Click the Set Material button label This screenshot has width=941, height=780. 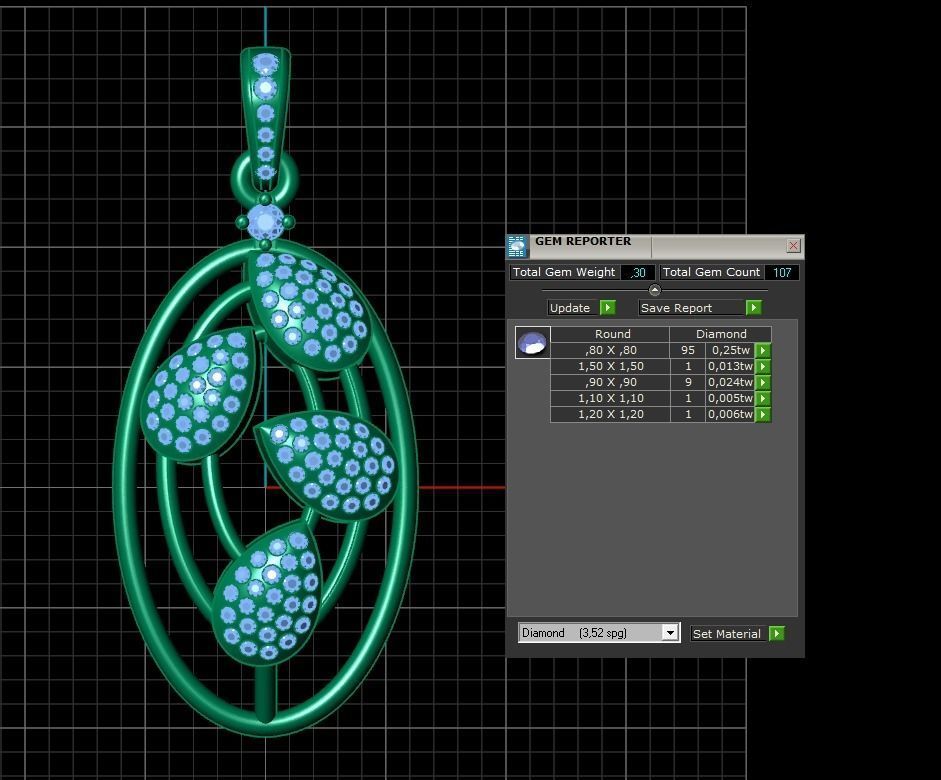pos(726,634)
